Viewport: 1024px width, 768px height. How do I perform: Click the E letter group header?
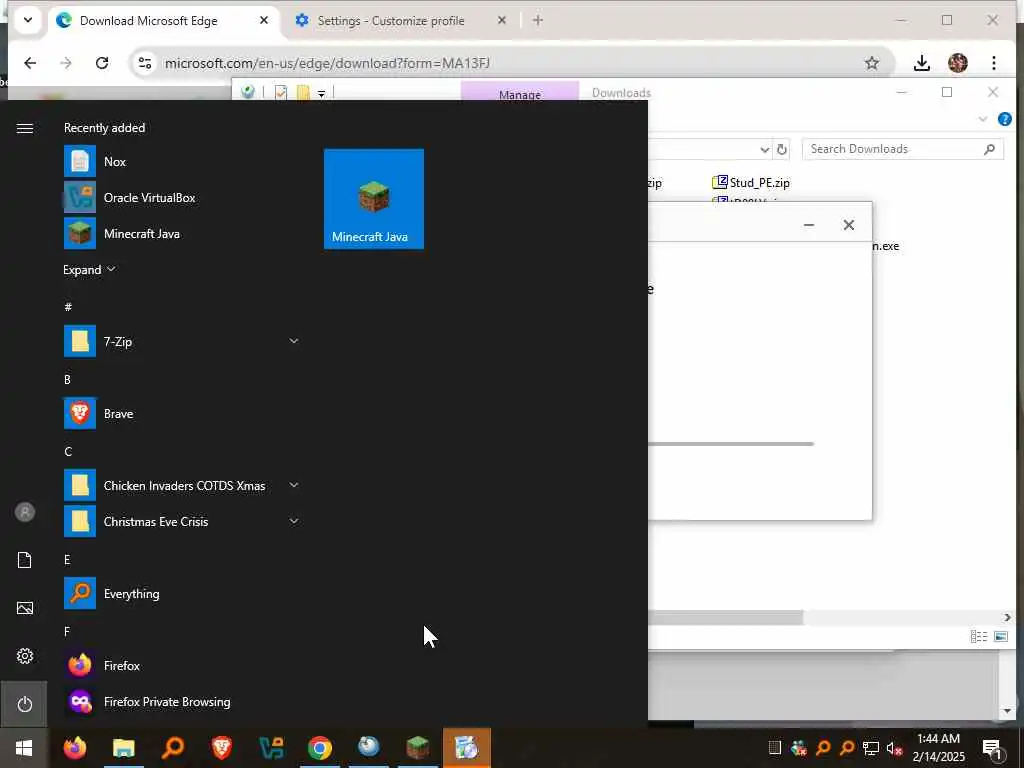click(67, 560)
